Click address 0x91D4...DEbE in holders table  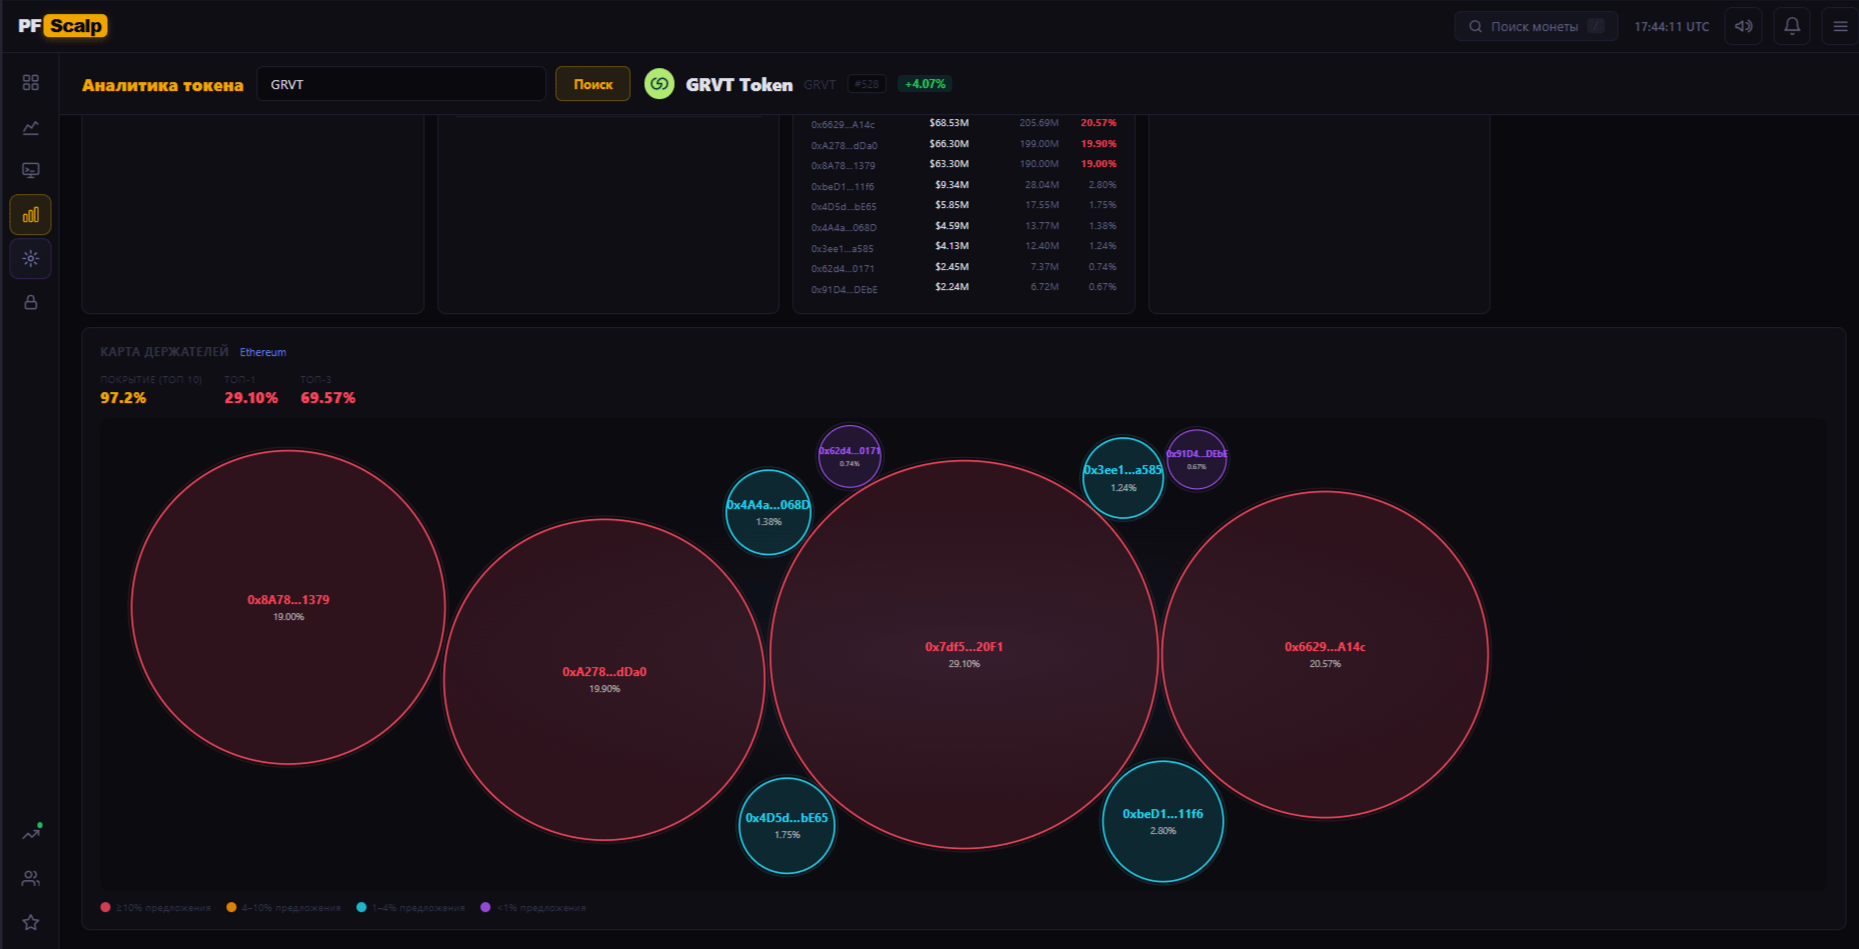pyautogui.click(x=844, y=290)
